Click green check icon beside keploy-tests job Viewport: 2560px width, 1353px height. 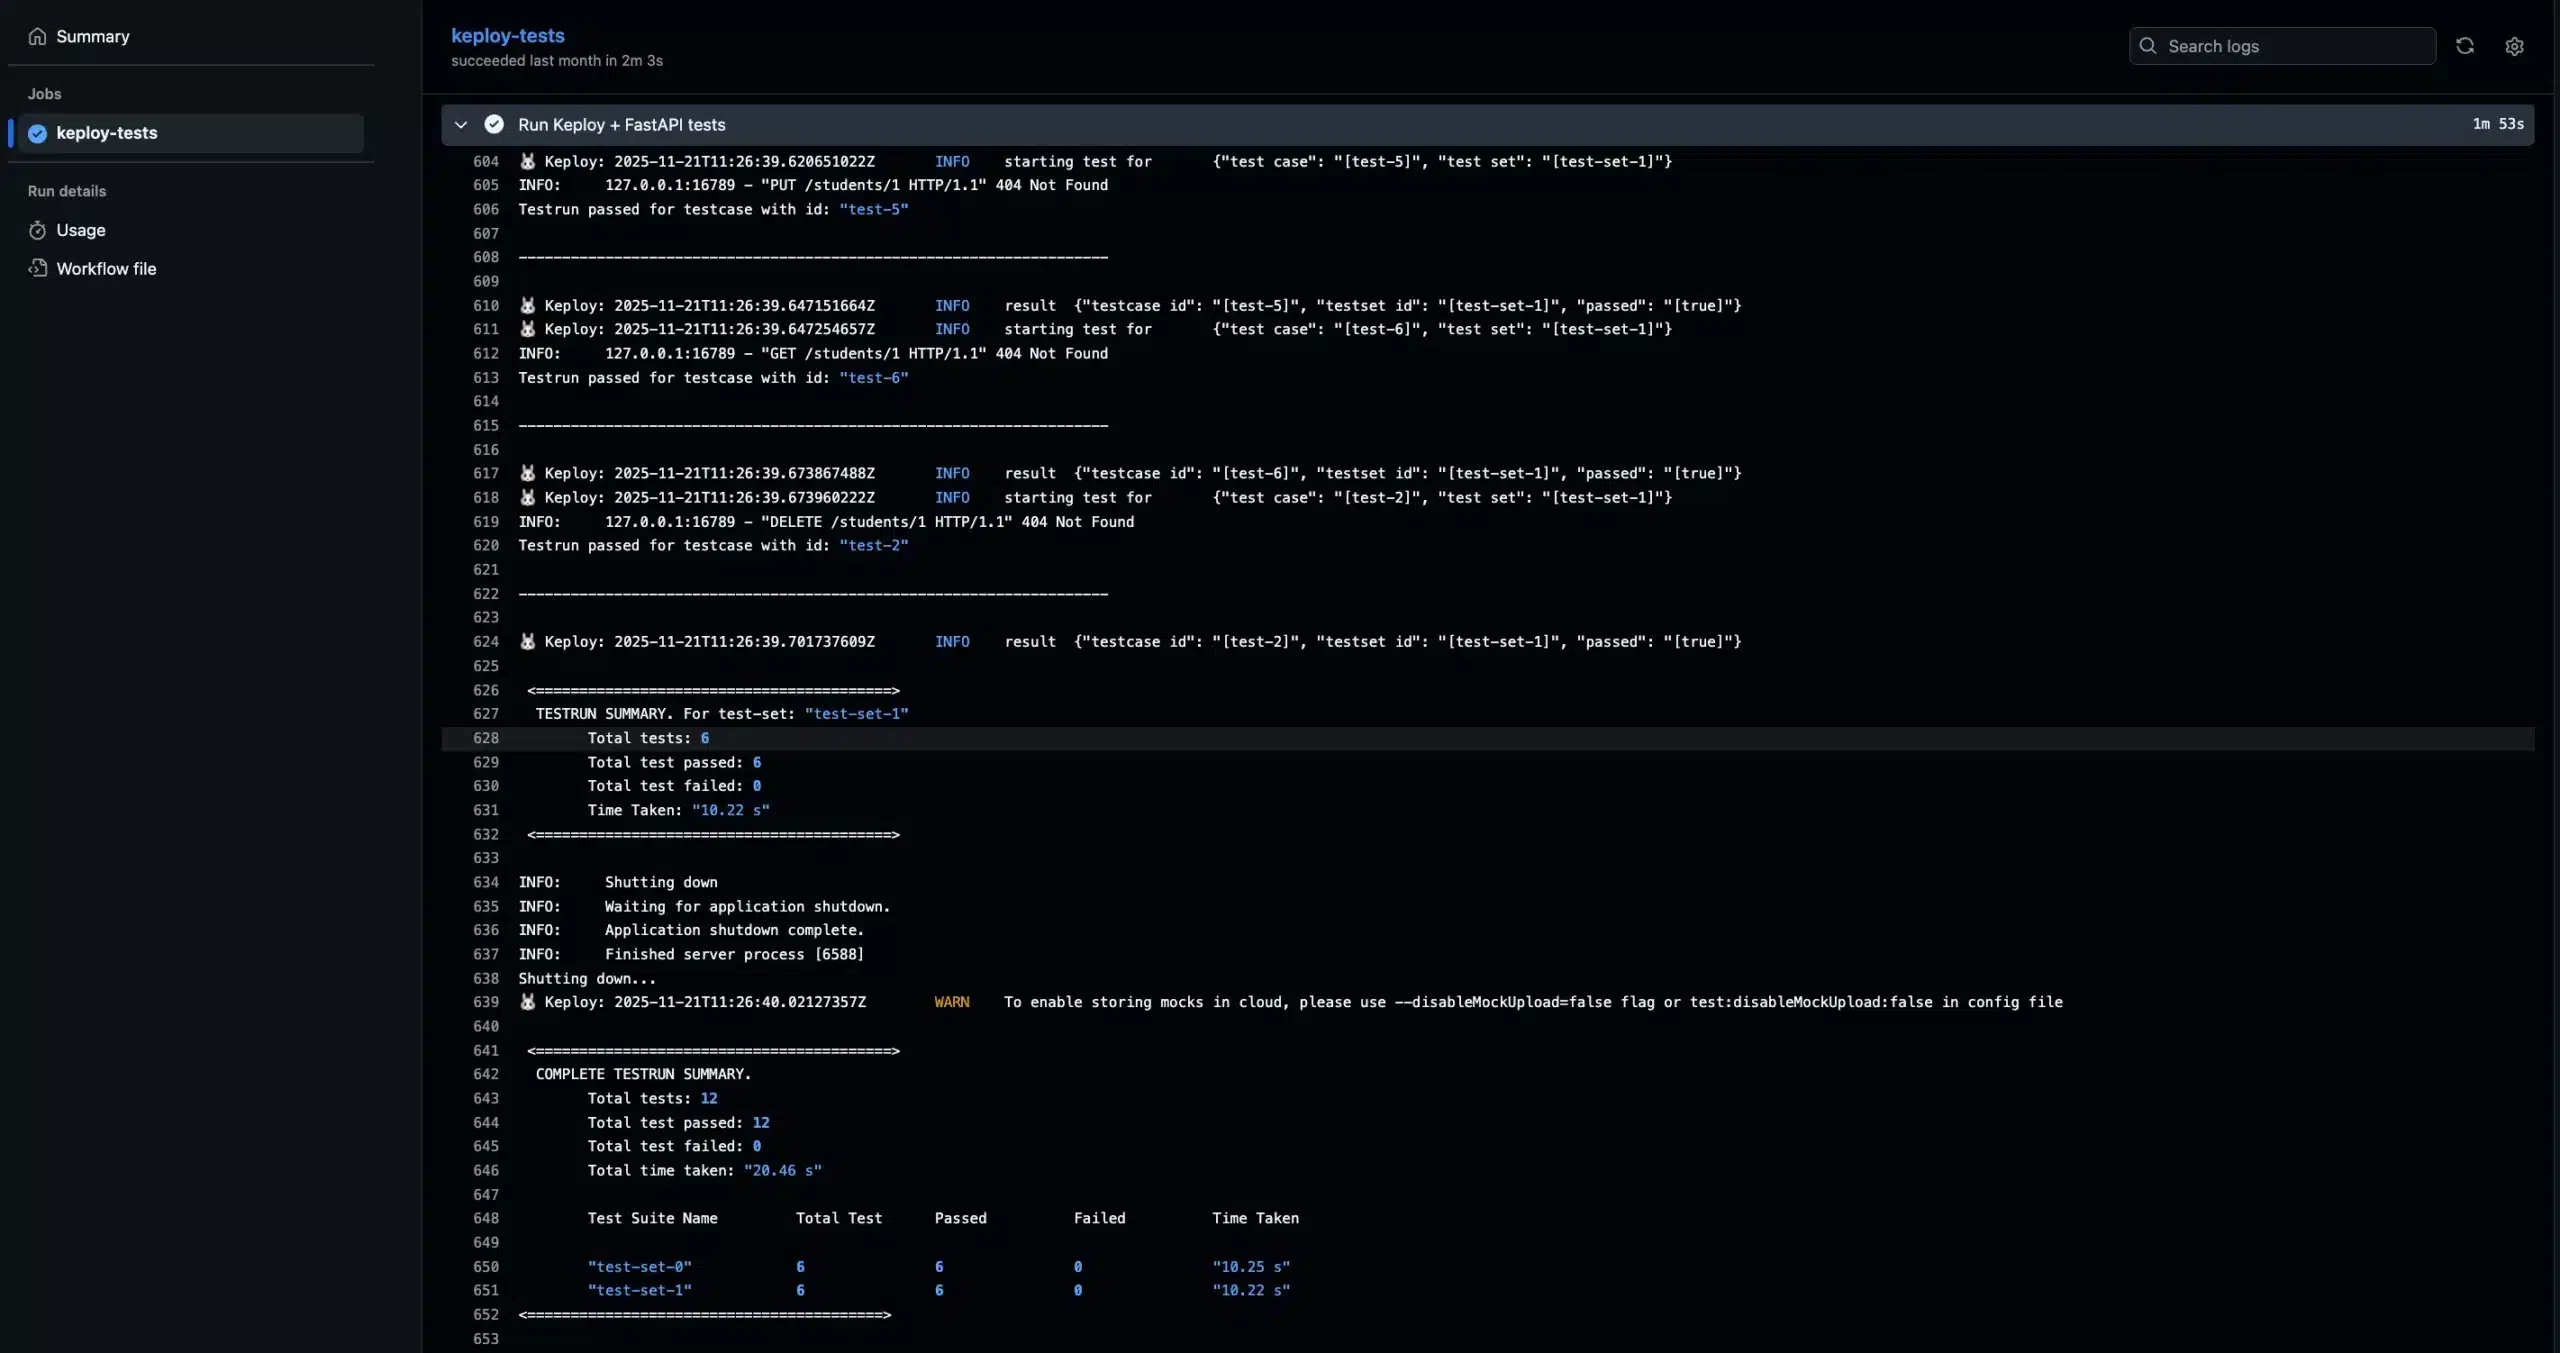pyautogui.click(x=38, y=133)
